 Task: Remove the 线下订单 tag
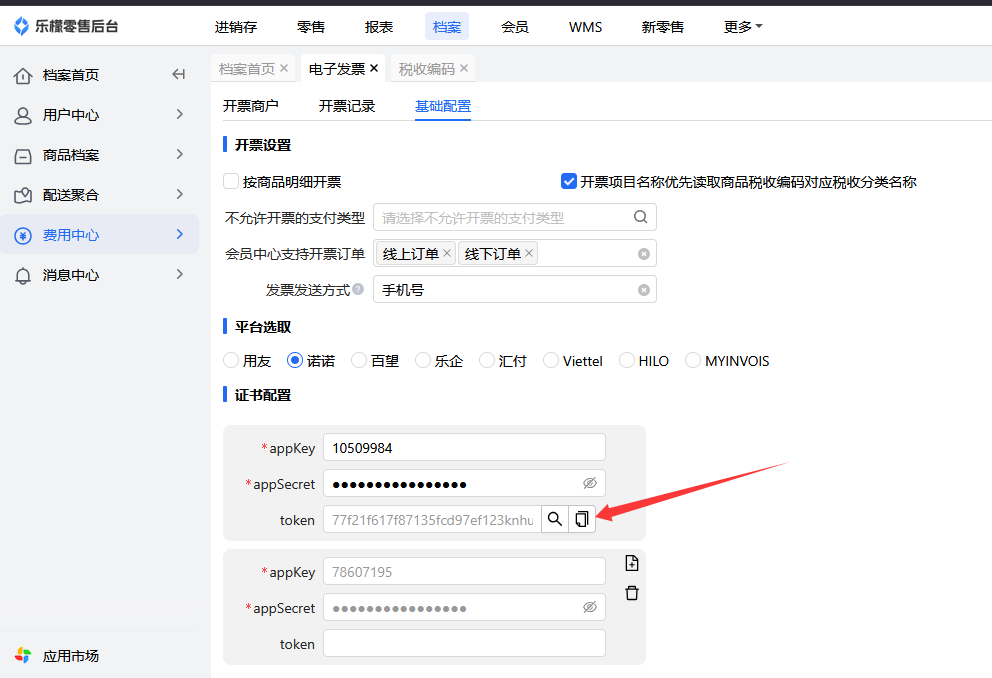pyautogui.click(x=529, y=253)
